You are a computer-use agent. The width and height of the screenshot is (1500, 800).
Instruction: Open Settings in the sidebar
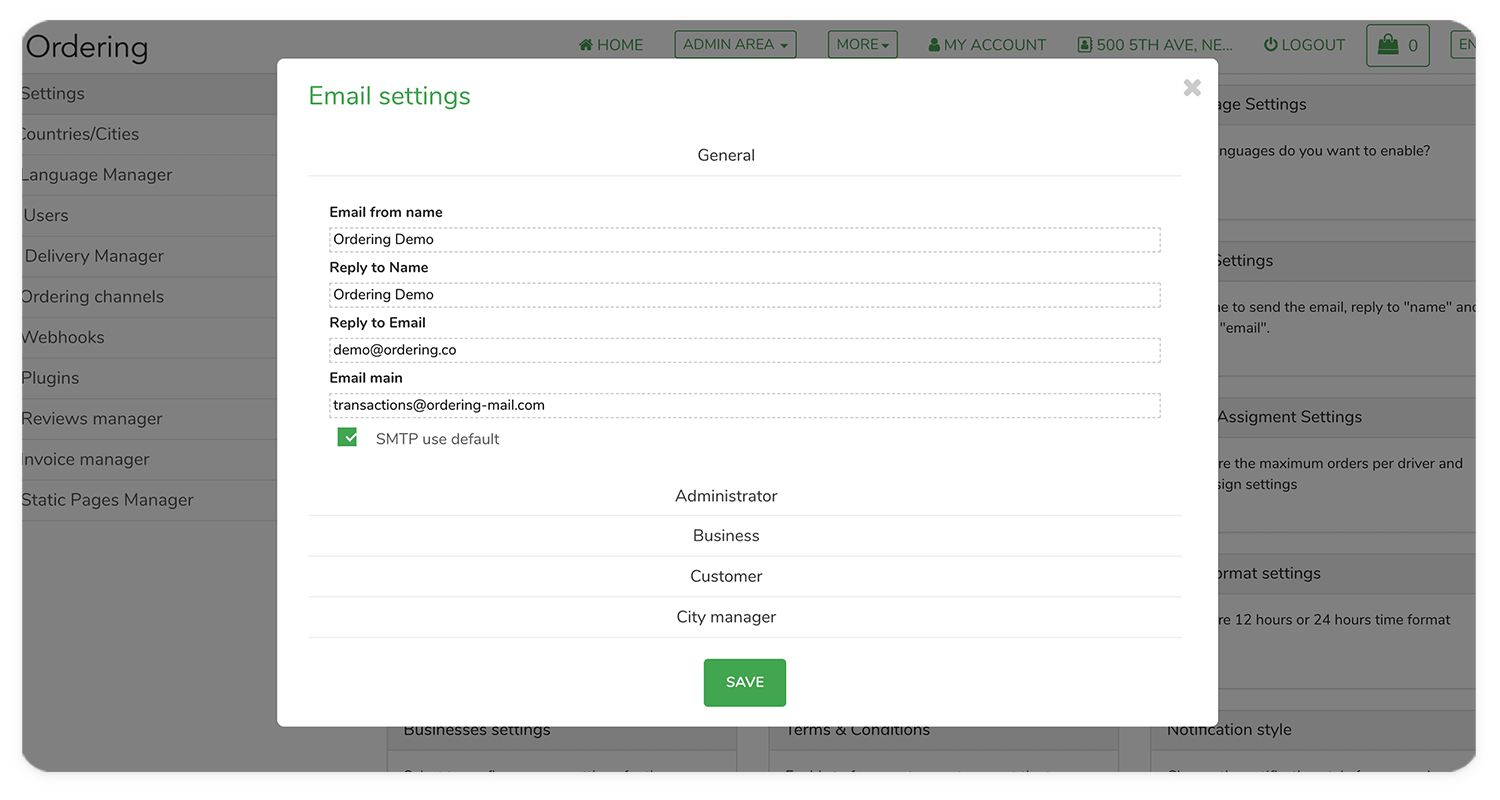[150, 93]
